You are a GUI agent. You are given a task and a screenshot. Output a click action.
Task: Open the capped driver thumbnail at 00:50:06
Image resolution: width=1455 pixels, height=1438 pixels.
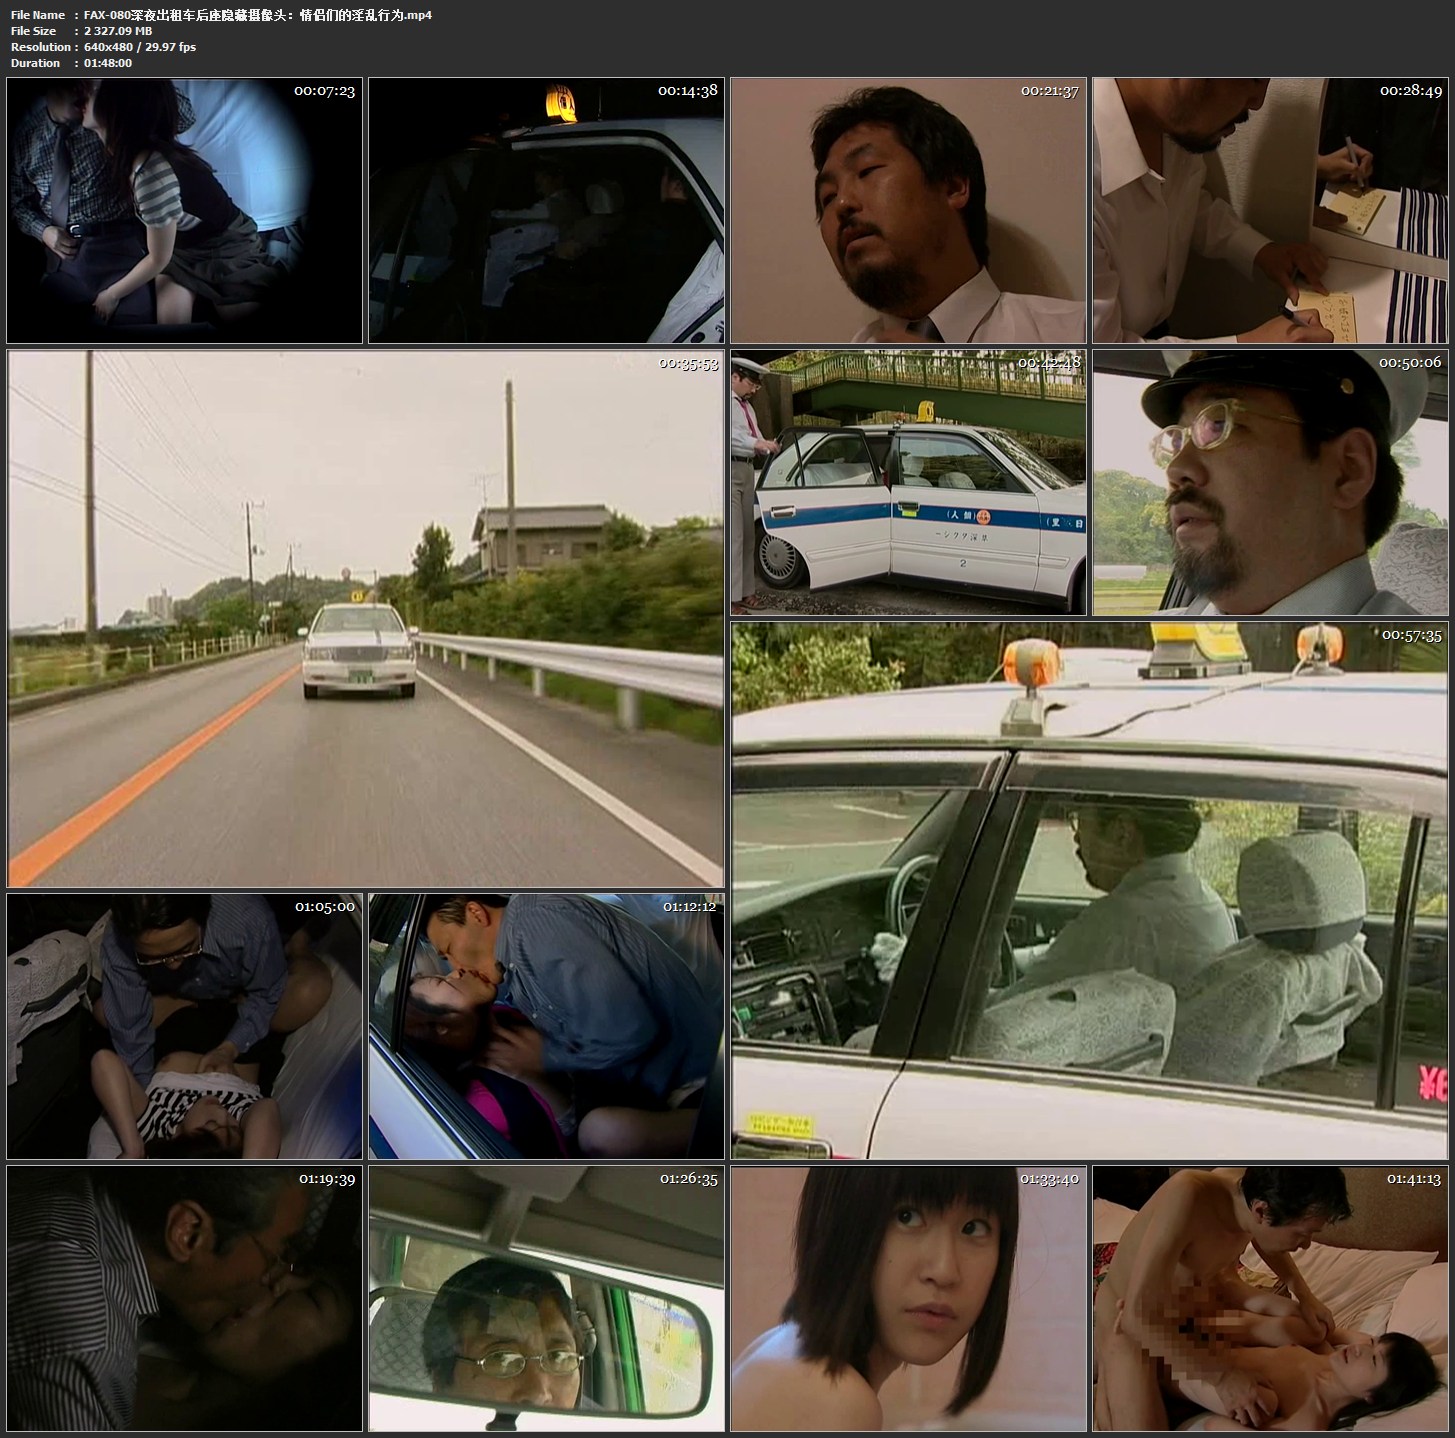(x=1270, y=483)
